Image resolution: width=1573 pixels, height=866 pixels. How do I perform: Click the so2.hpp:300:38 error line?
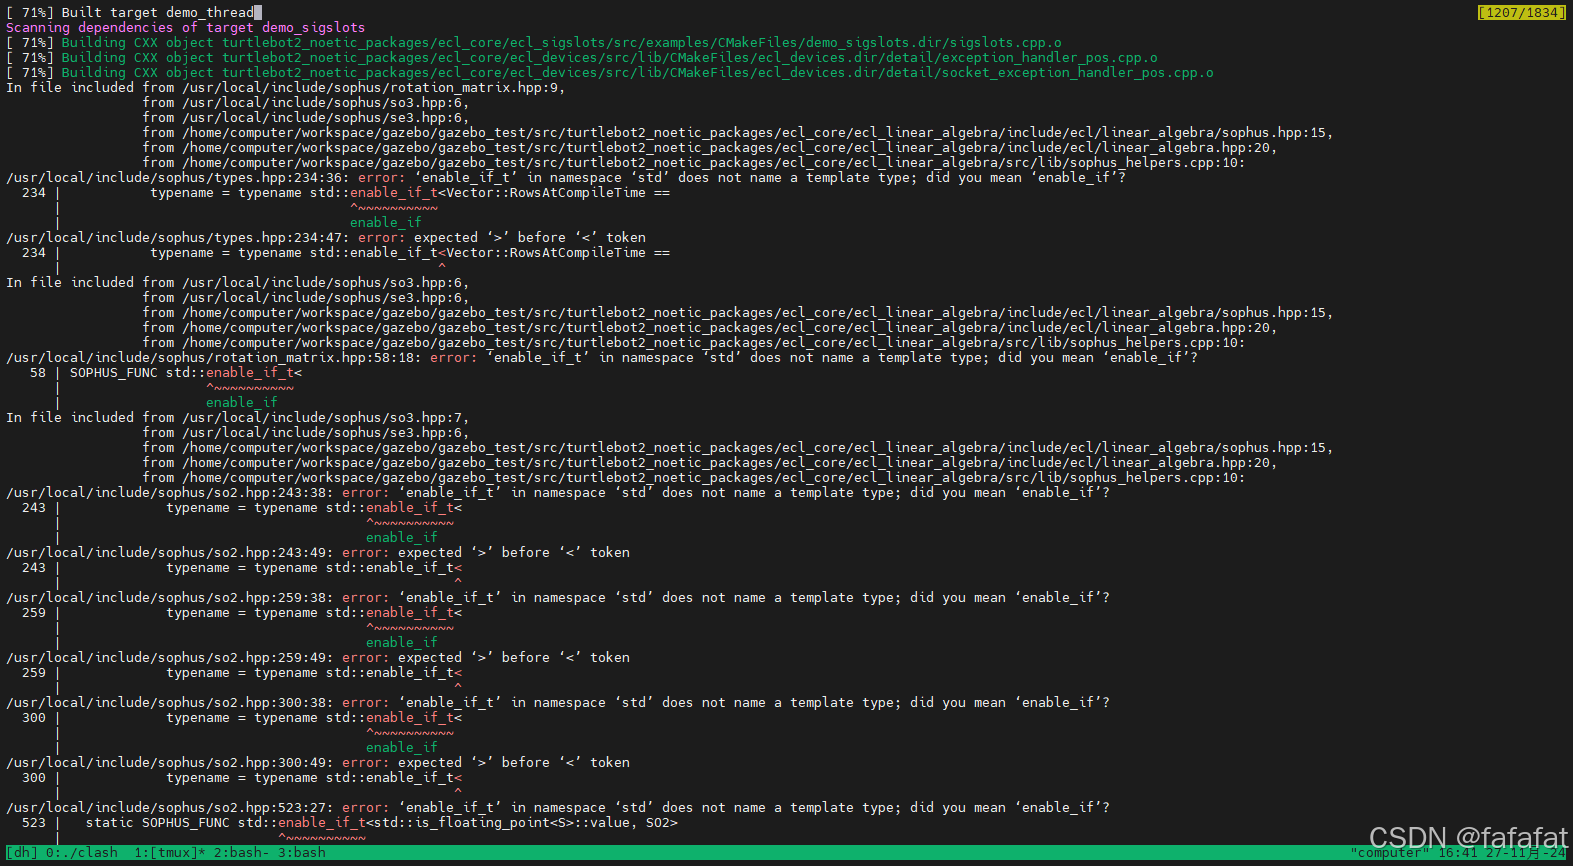pyautogui.click(x=558, y=702)
